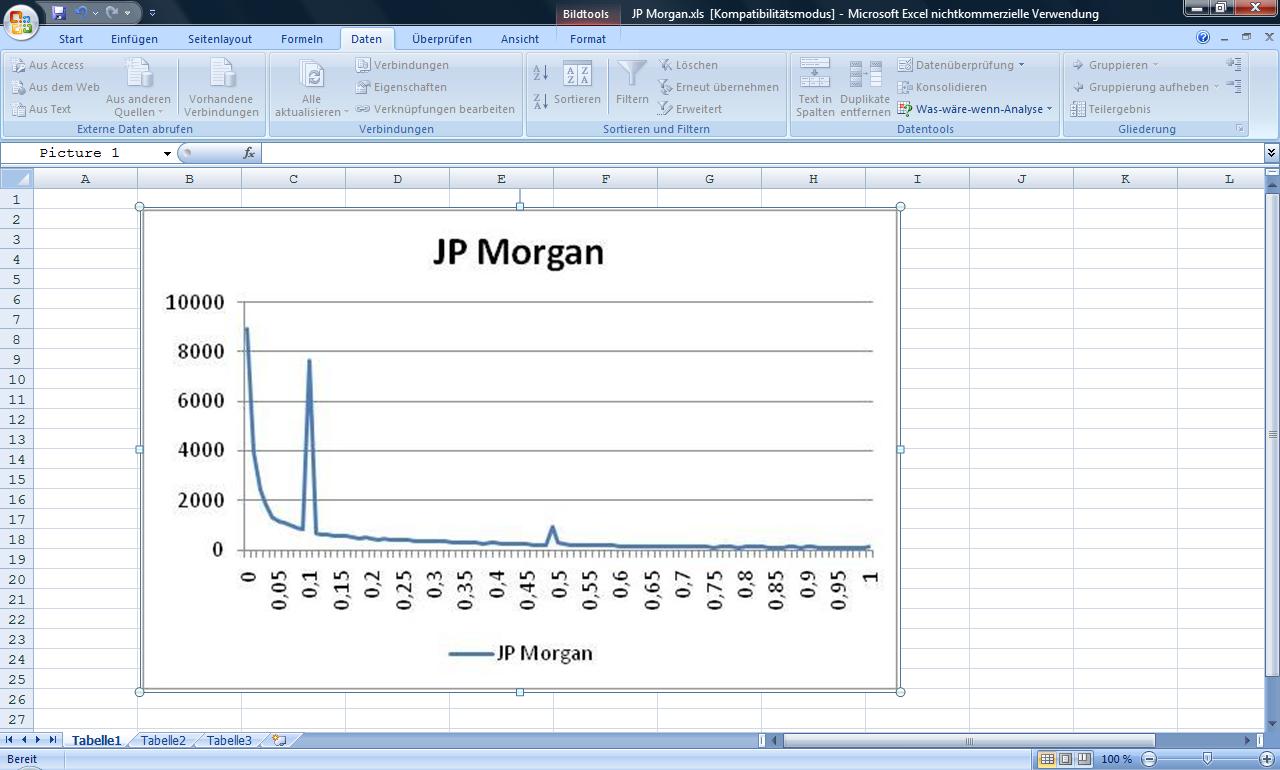The height and width of the screenshot is (770, 1280).
Task: Sort ascending with the A-Z icon
Action: click(x=541, y=73)
